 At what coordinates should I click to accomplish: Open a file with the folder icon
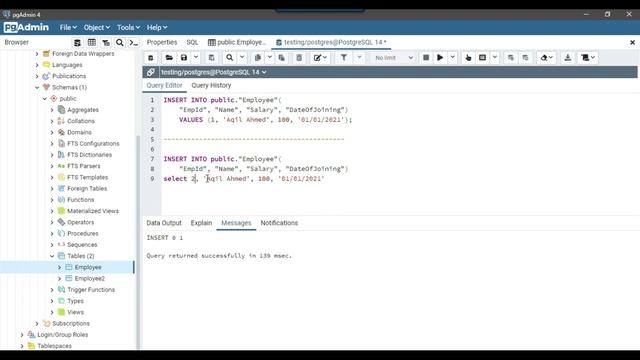coord(169,58)
